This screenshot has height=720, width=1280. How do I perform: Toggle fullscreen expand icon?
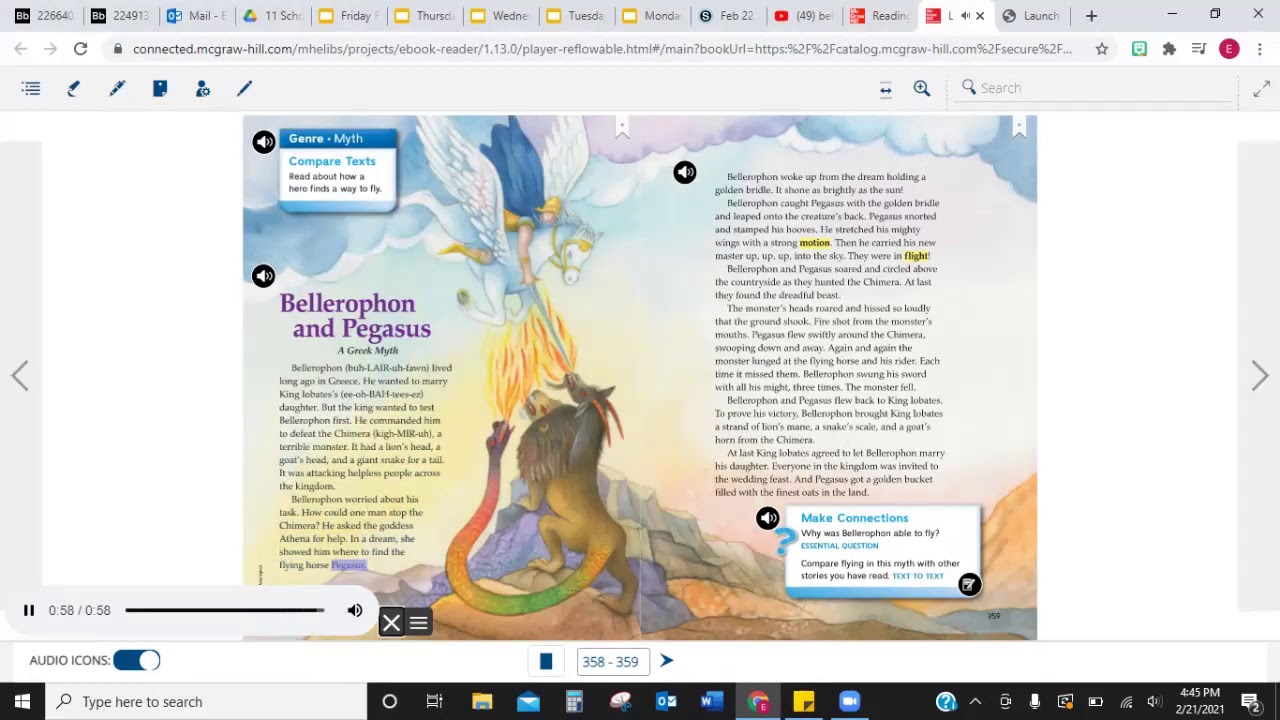coord(1261,89)
